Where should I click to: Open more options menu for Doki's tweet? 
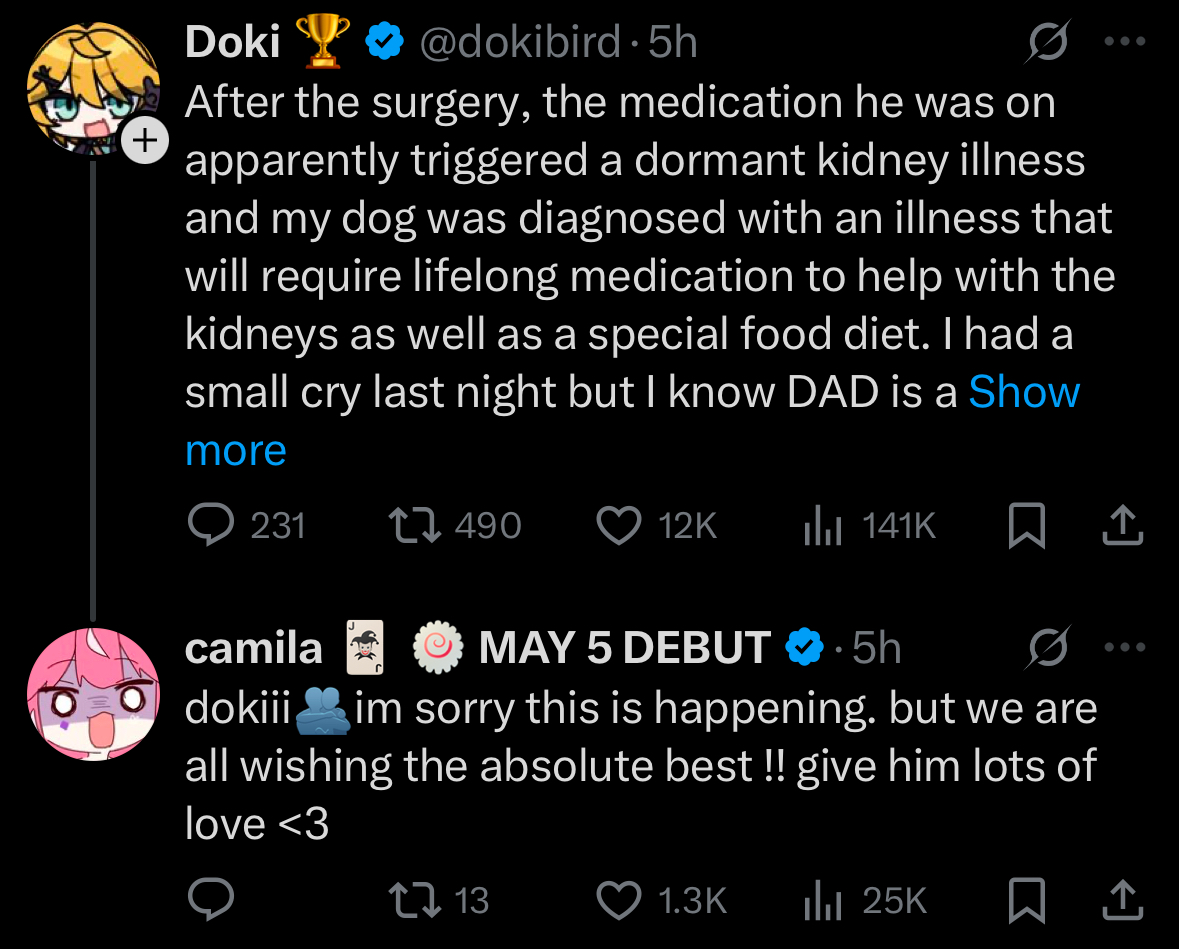1124,43
